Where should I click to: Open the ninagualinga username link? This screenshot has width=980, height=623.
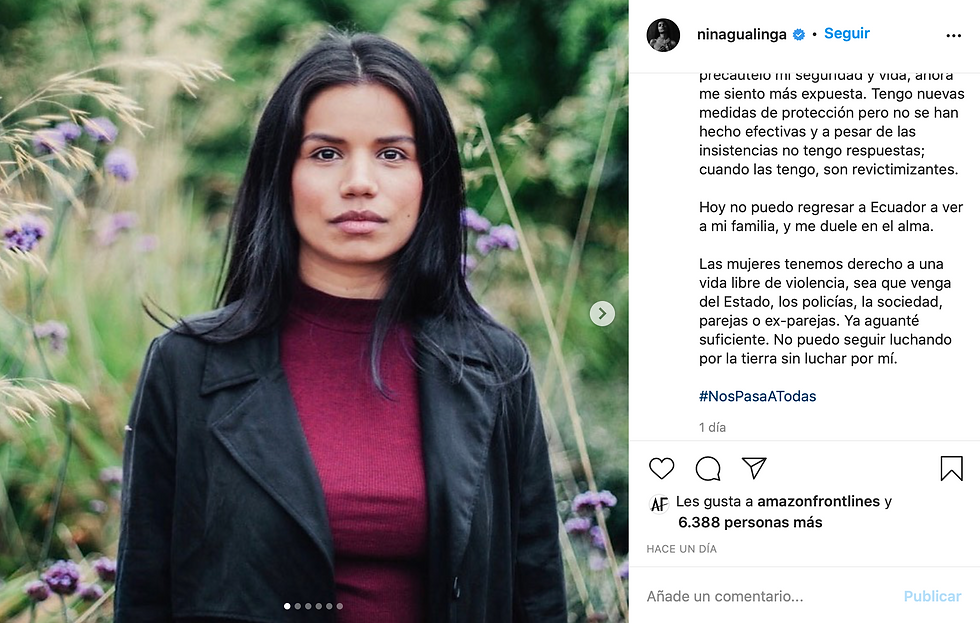(741, 35)
